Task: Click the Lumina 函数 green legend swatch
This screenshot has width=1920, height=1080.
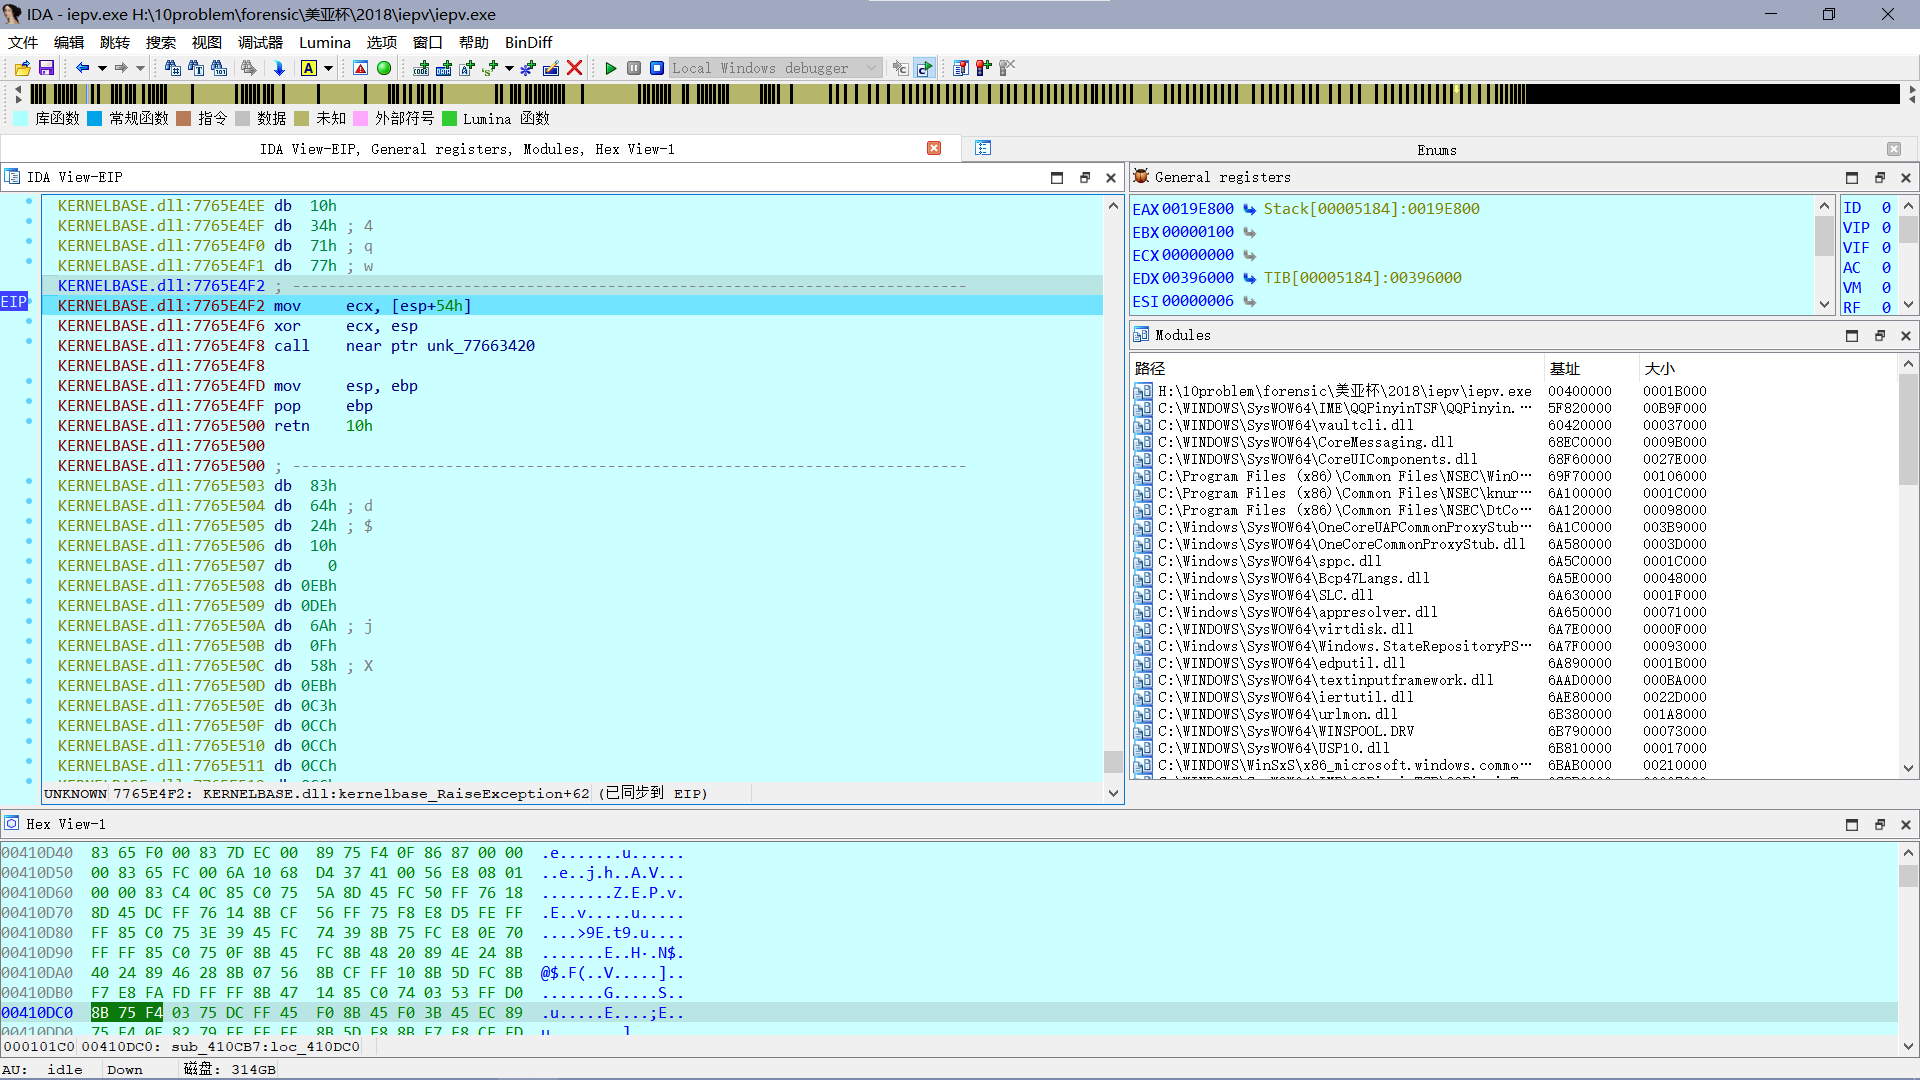Action: (449, 118)
